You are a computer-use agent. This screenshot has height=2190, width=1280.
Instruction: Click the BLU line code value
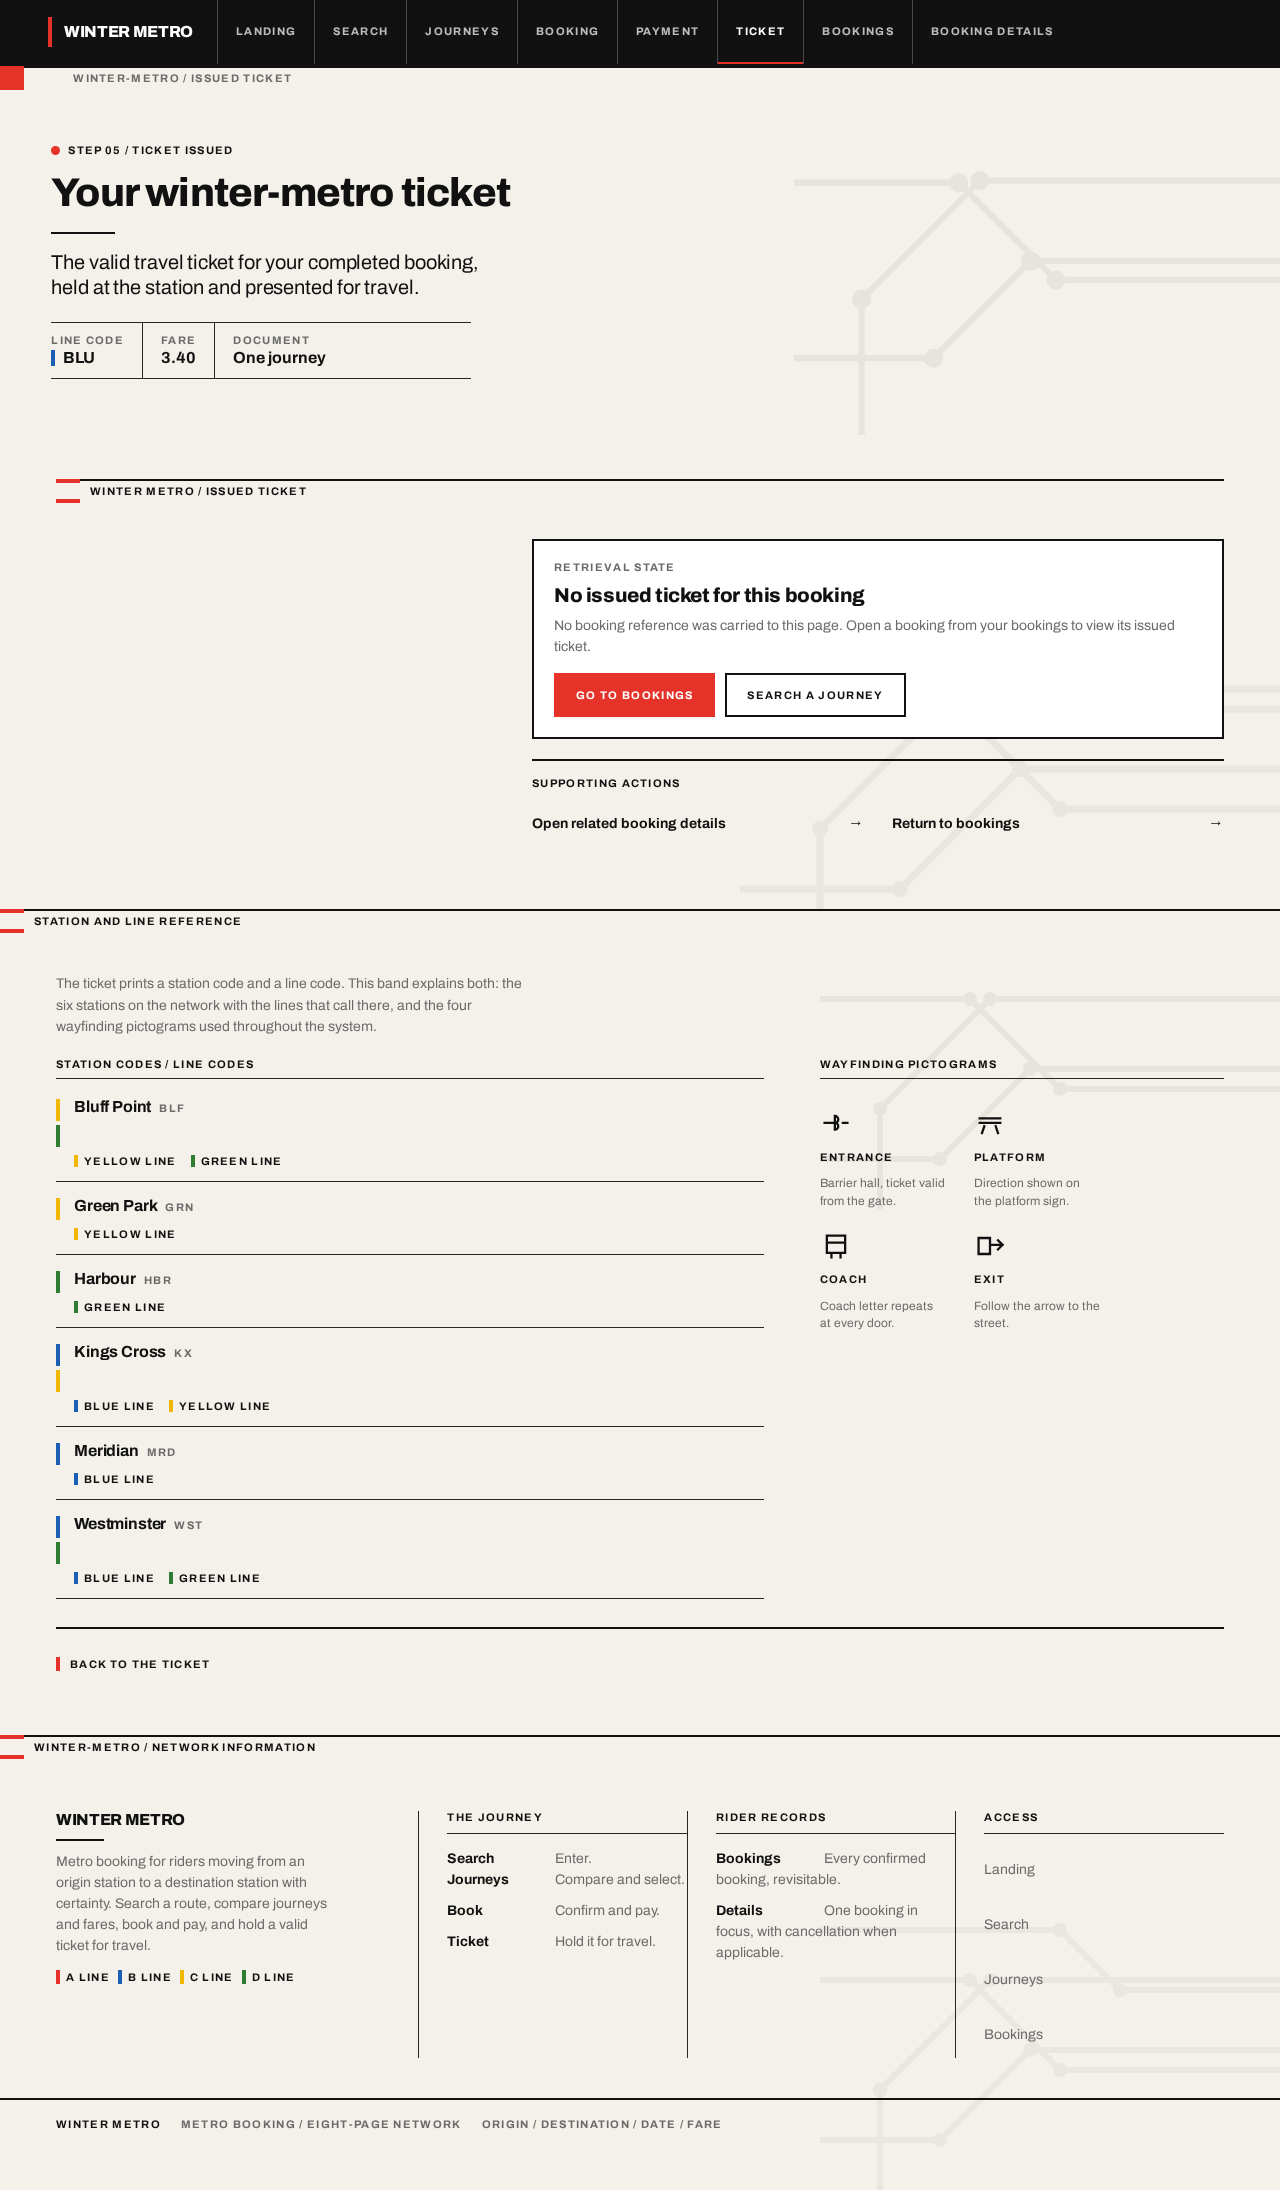tap(79, 358)
